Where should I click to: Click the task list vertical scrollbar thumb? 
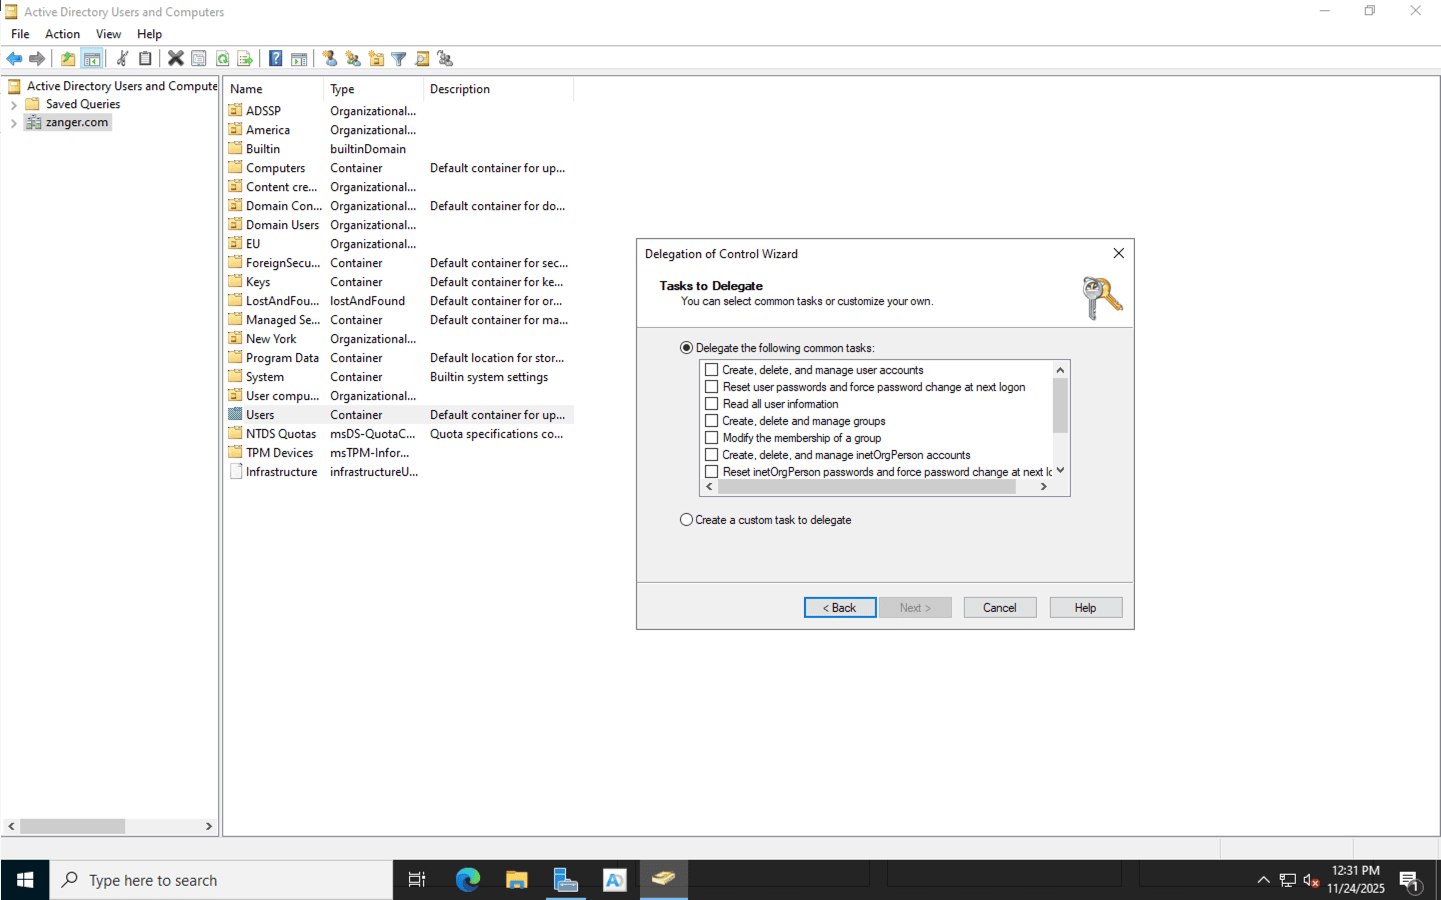1060,405
